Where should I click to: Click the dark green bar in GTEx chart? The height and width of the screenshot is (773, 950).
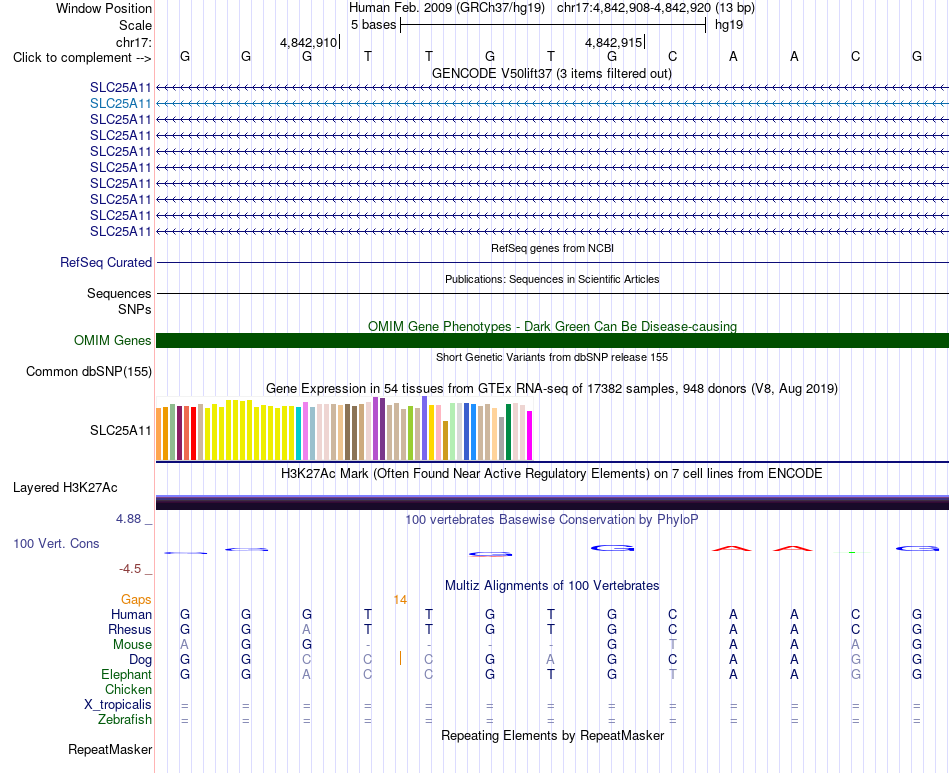coord(508,432)
